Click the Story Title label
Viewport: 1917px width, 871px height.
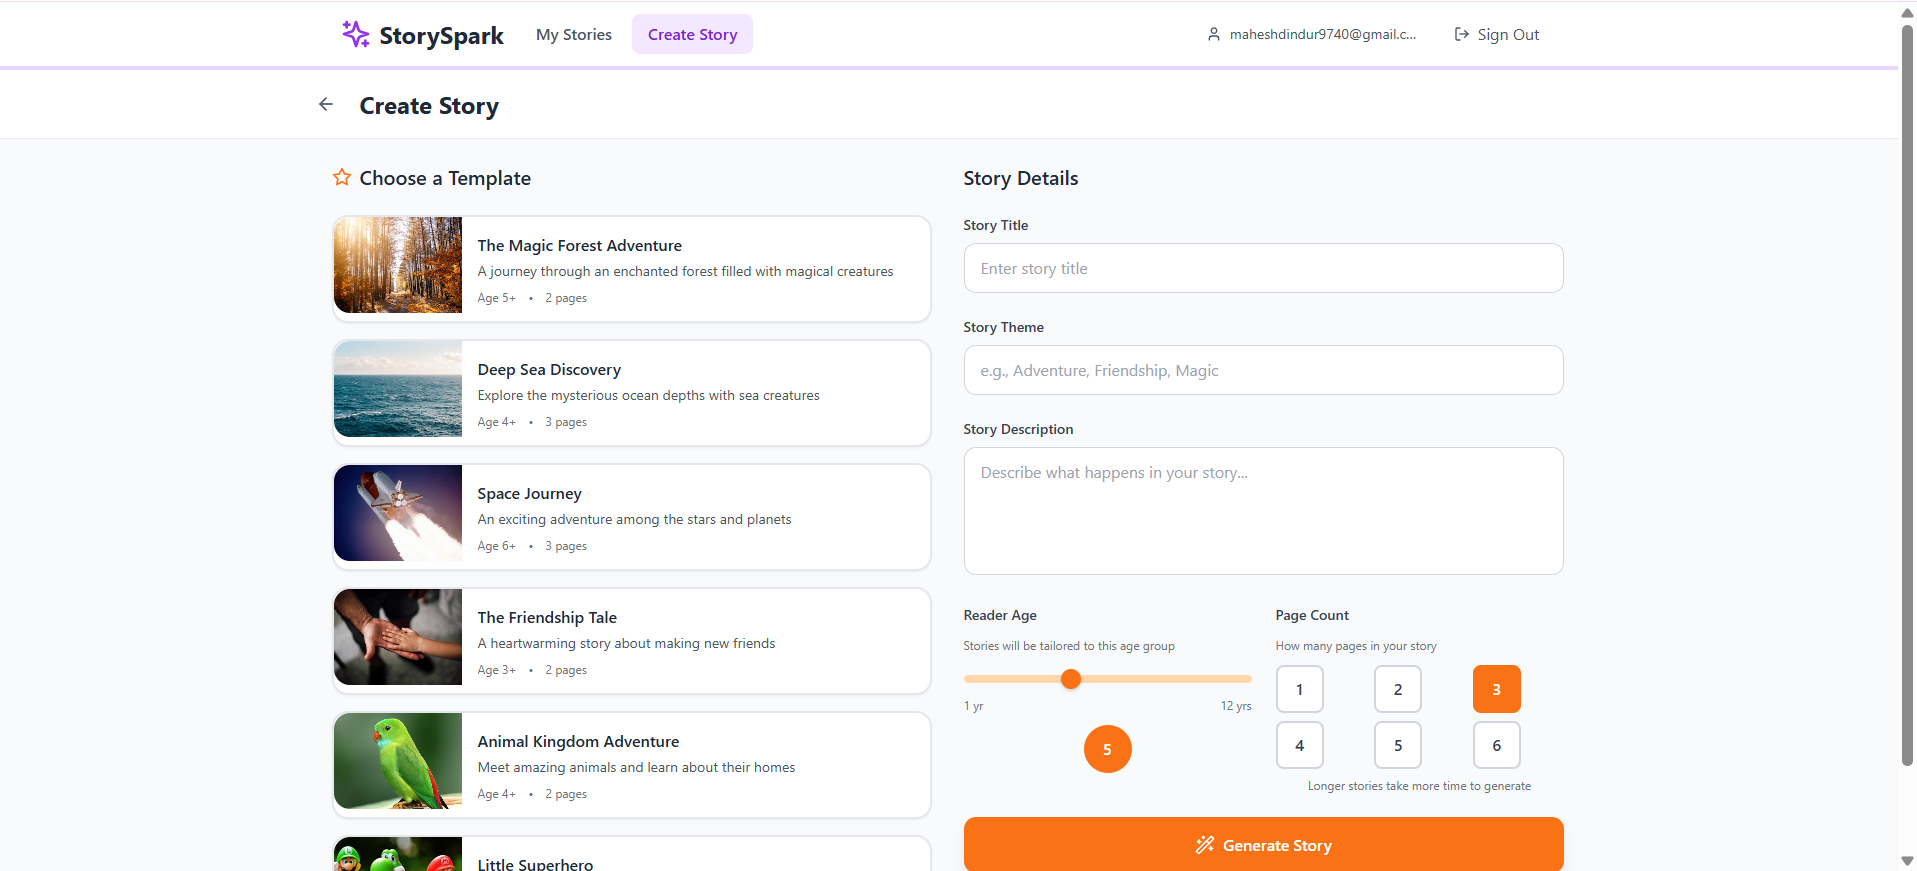click(995, 225)
